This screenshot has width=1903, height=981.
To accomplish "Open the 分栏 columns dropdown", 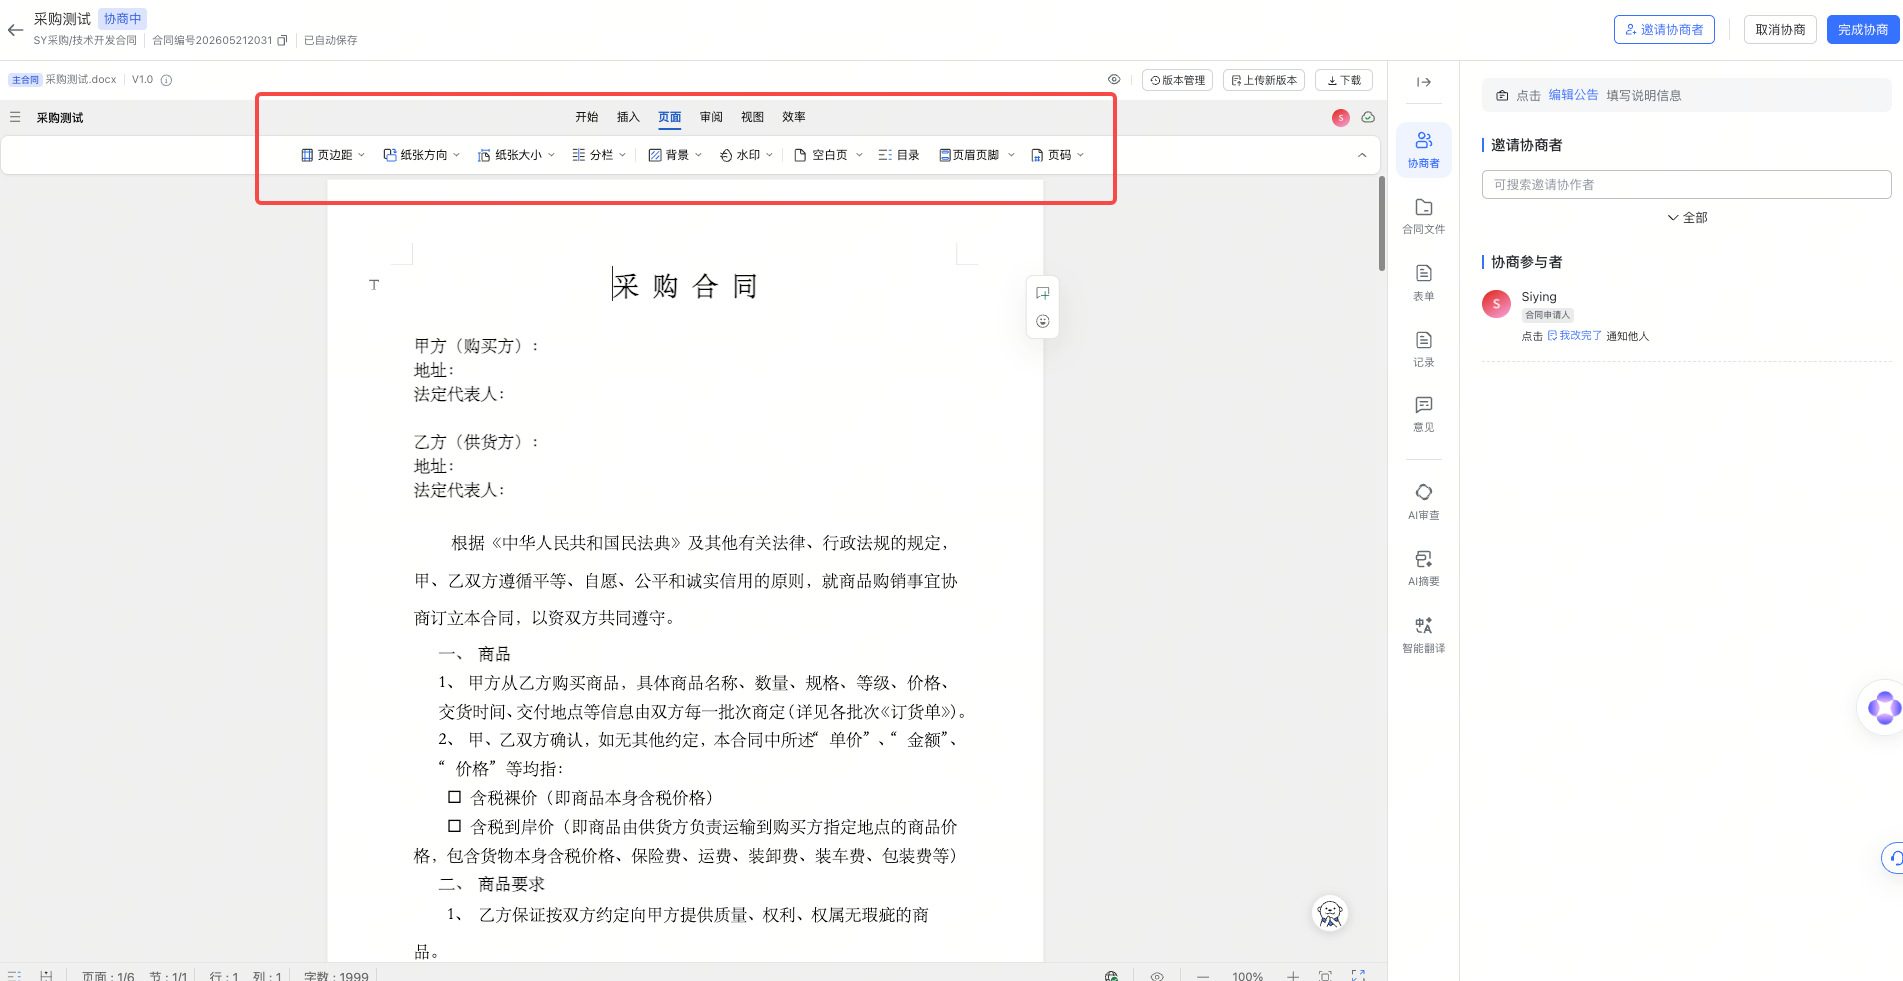I will pyautogui.click(x=599, y=155).
